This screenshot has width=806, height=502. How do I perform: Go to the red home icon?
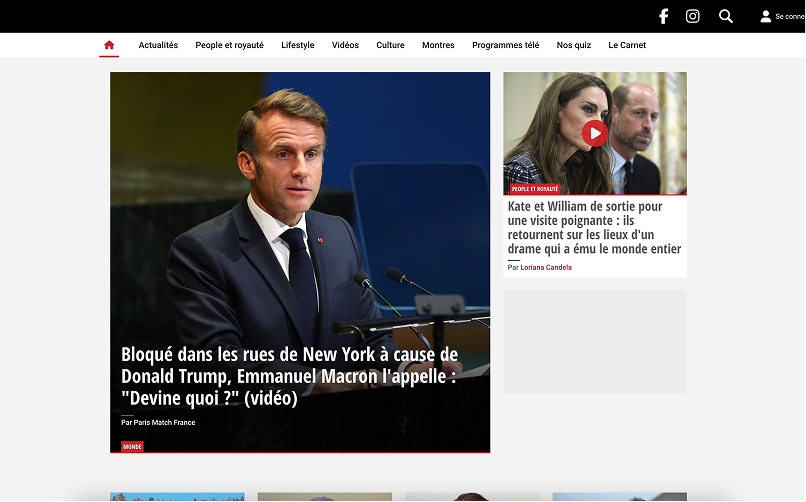pyautogui.click(x=109, y=45)
